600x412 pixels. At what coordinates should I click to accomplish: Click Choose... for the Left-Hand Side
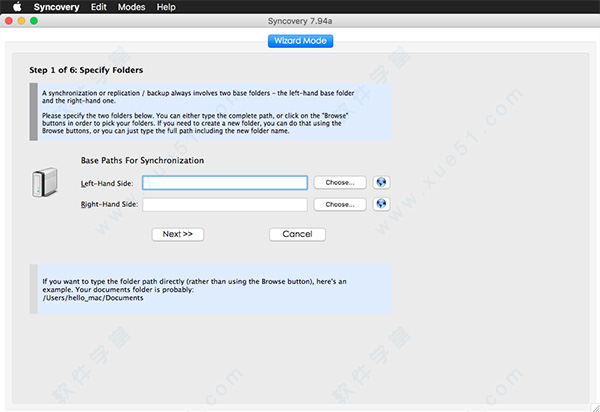pos(339,183)
